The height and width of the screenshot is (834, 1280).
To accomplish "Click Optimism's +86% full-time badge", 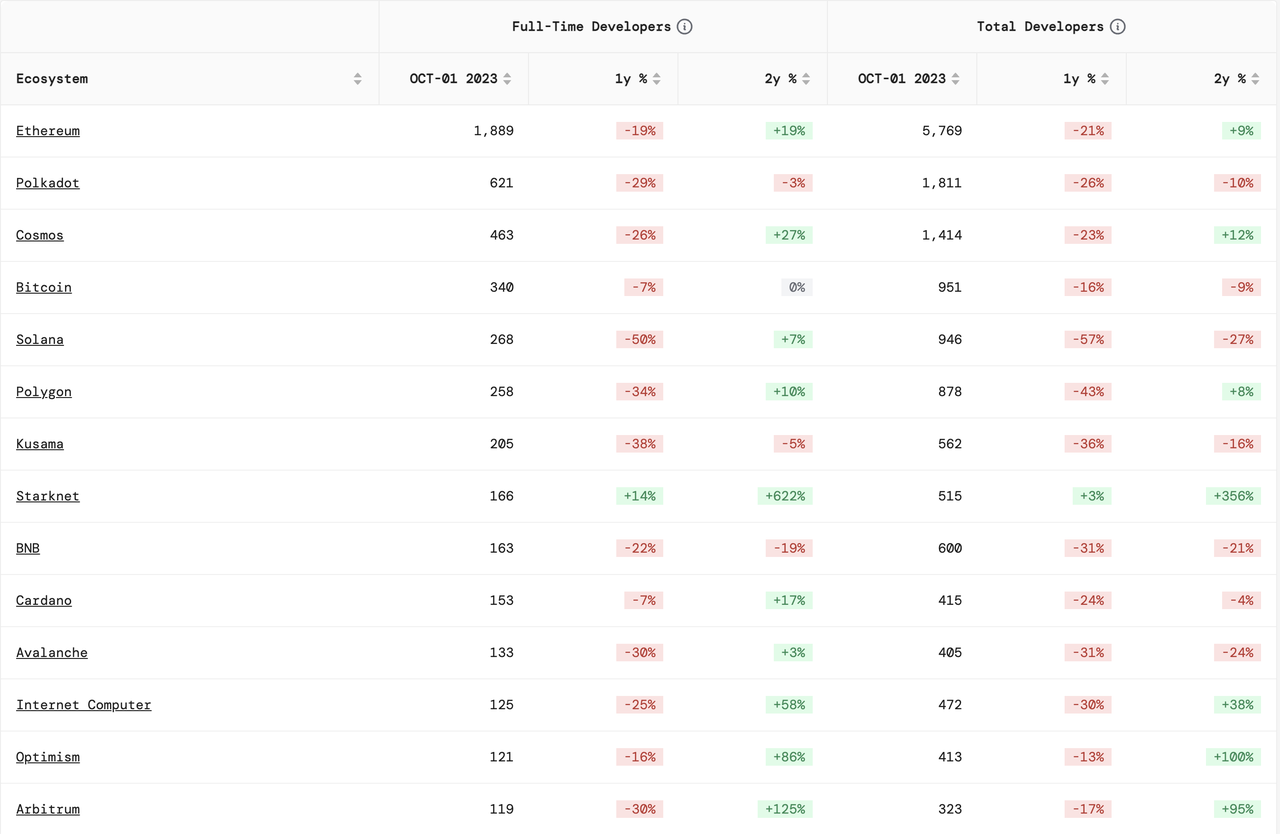I will tap(789, 757).
